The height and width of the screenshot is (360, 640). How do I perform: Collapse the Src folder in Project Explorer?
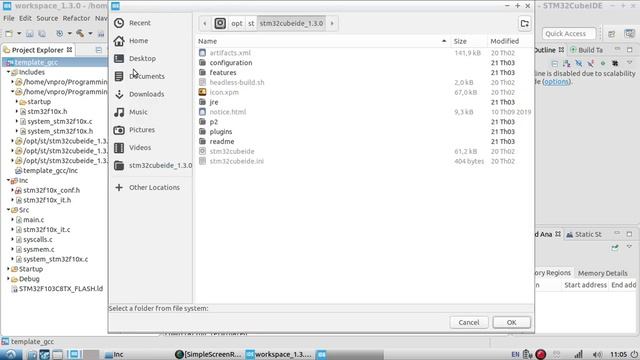point(8,210)
